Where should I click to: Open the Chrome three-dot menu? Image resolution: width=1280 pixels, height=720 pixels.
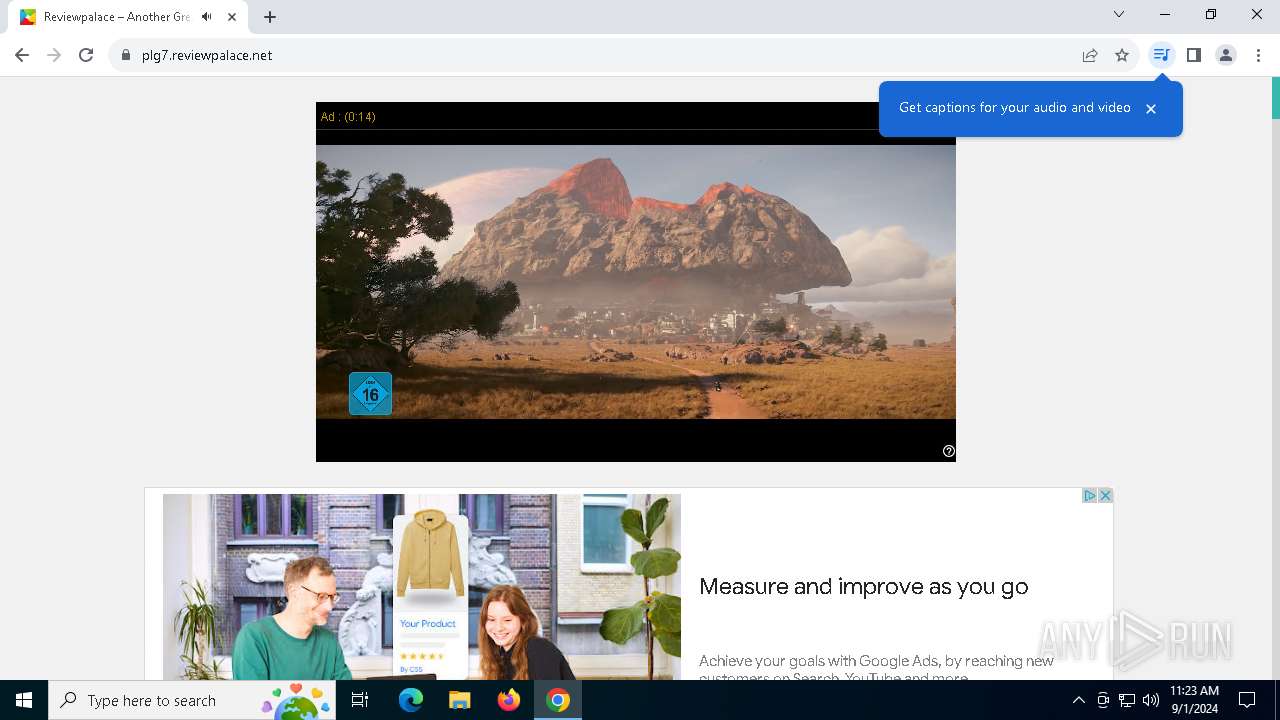1258,55
